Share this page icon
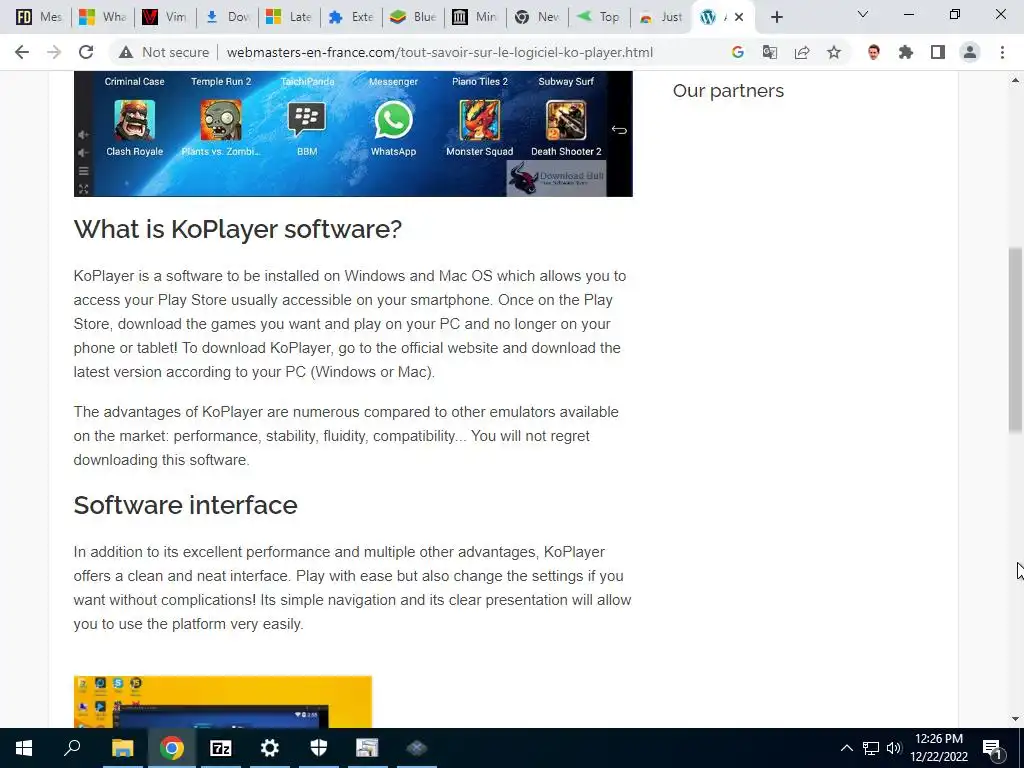The width and height of the screenshot is (1024, 768). 802,52
